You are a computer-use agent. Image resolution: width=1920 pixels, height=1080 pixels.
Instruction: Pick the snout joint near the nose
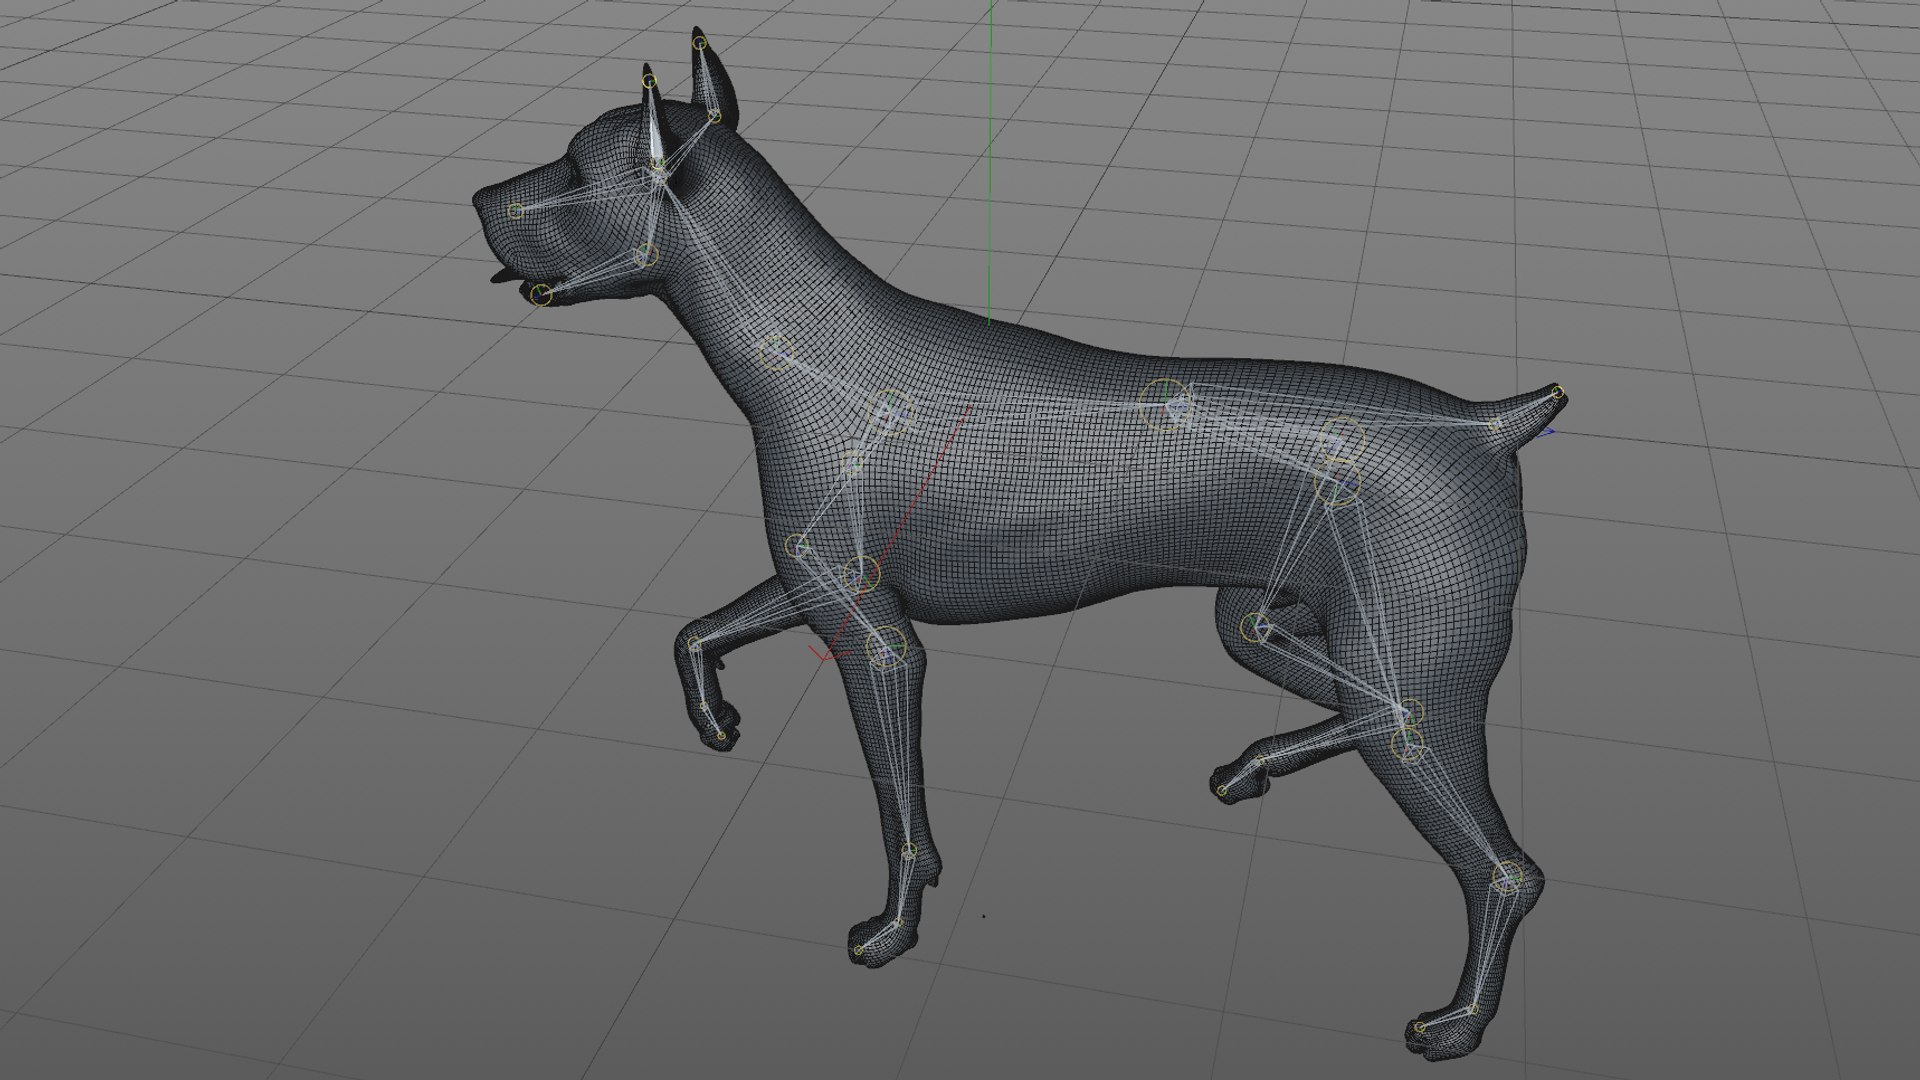pyautogui.click(x=515, y=211)
